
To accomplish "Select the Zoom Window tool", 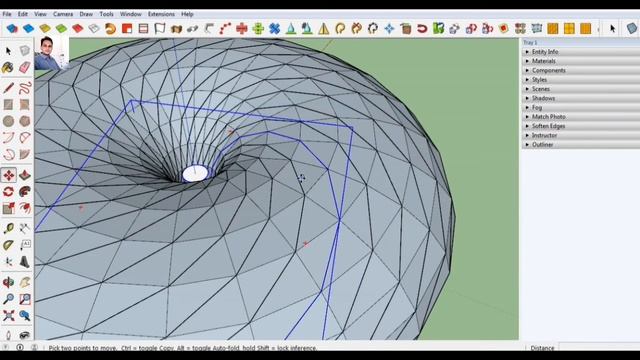I will click(x=24, y=299).
